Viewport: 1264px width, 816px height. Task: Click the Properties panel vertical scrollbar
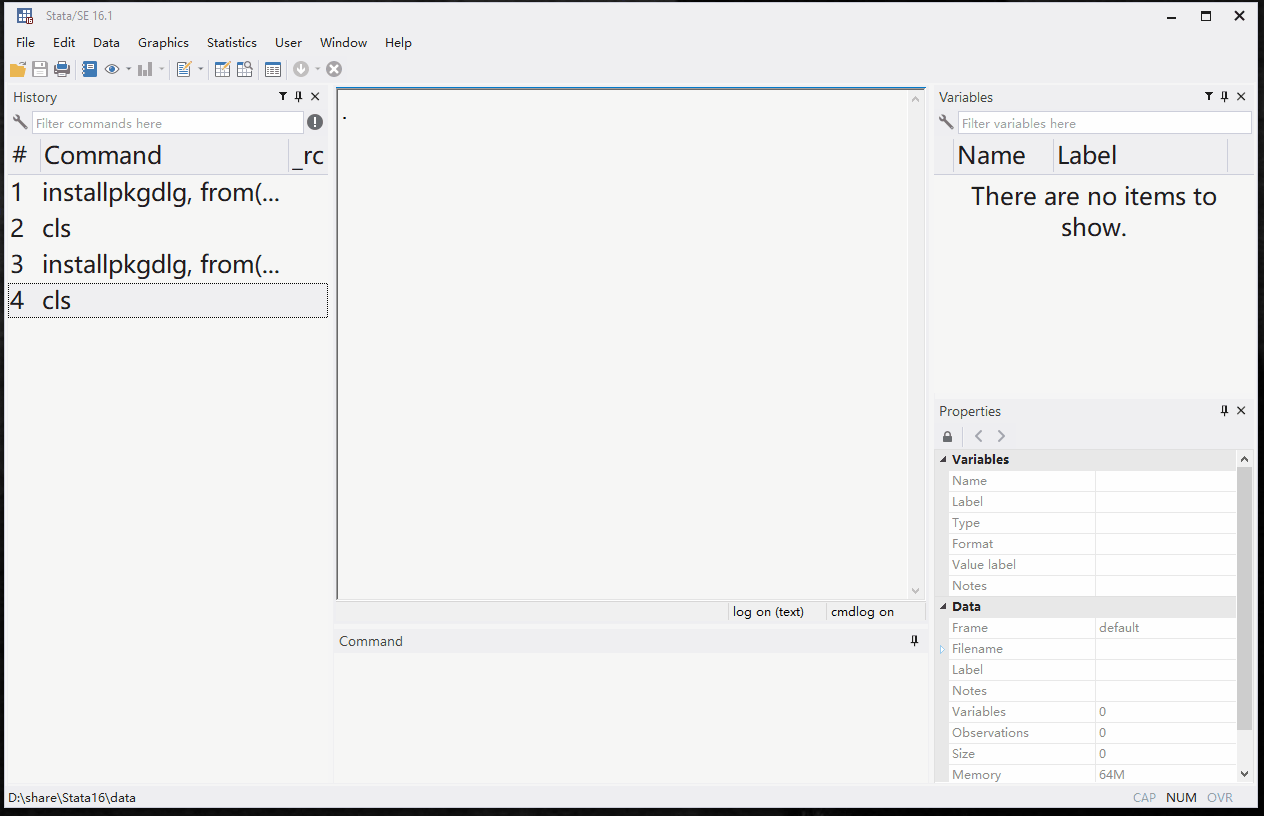(x=1244, y=600)
